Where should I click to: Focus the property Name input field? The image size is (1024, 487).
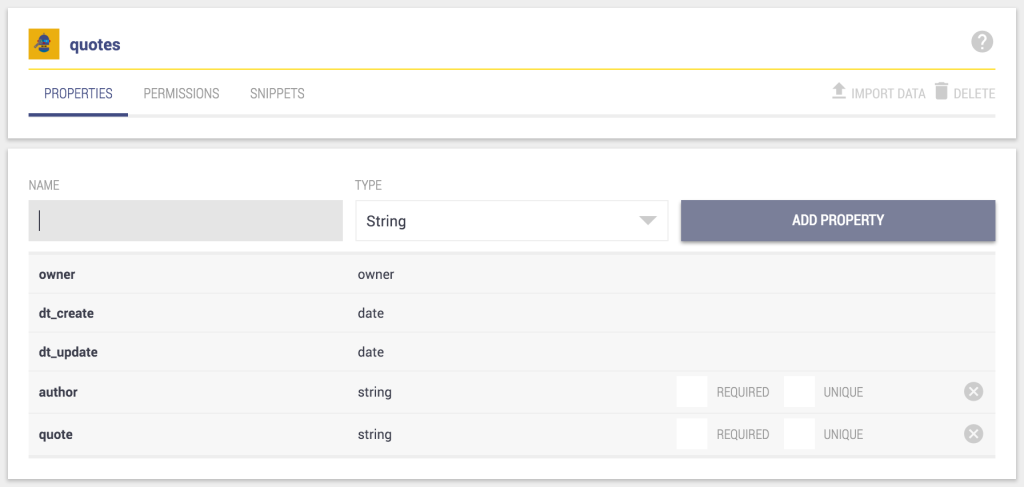pyautogui.click(x=185, y=221)
